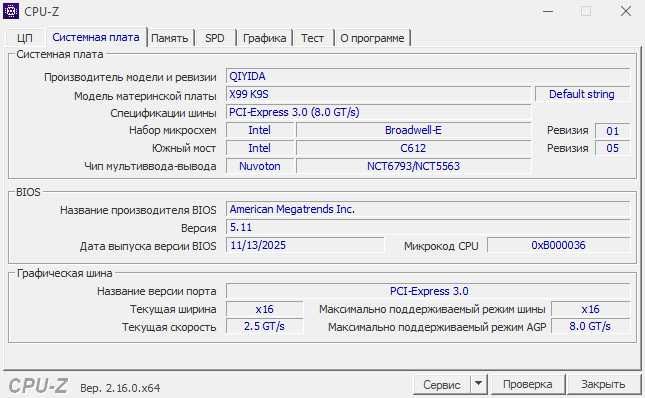Click the Nuvoton vendor field
The image size is (645, 398).
[260, 167]
